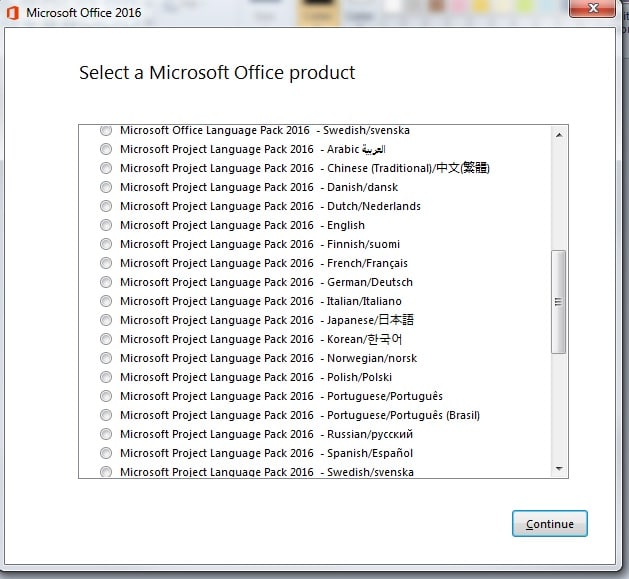Pick Project Language Pack Portuguese/Português radio

click(106, 396)
